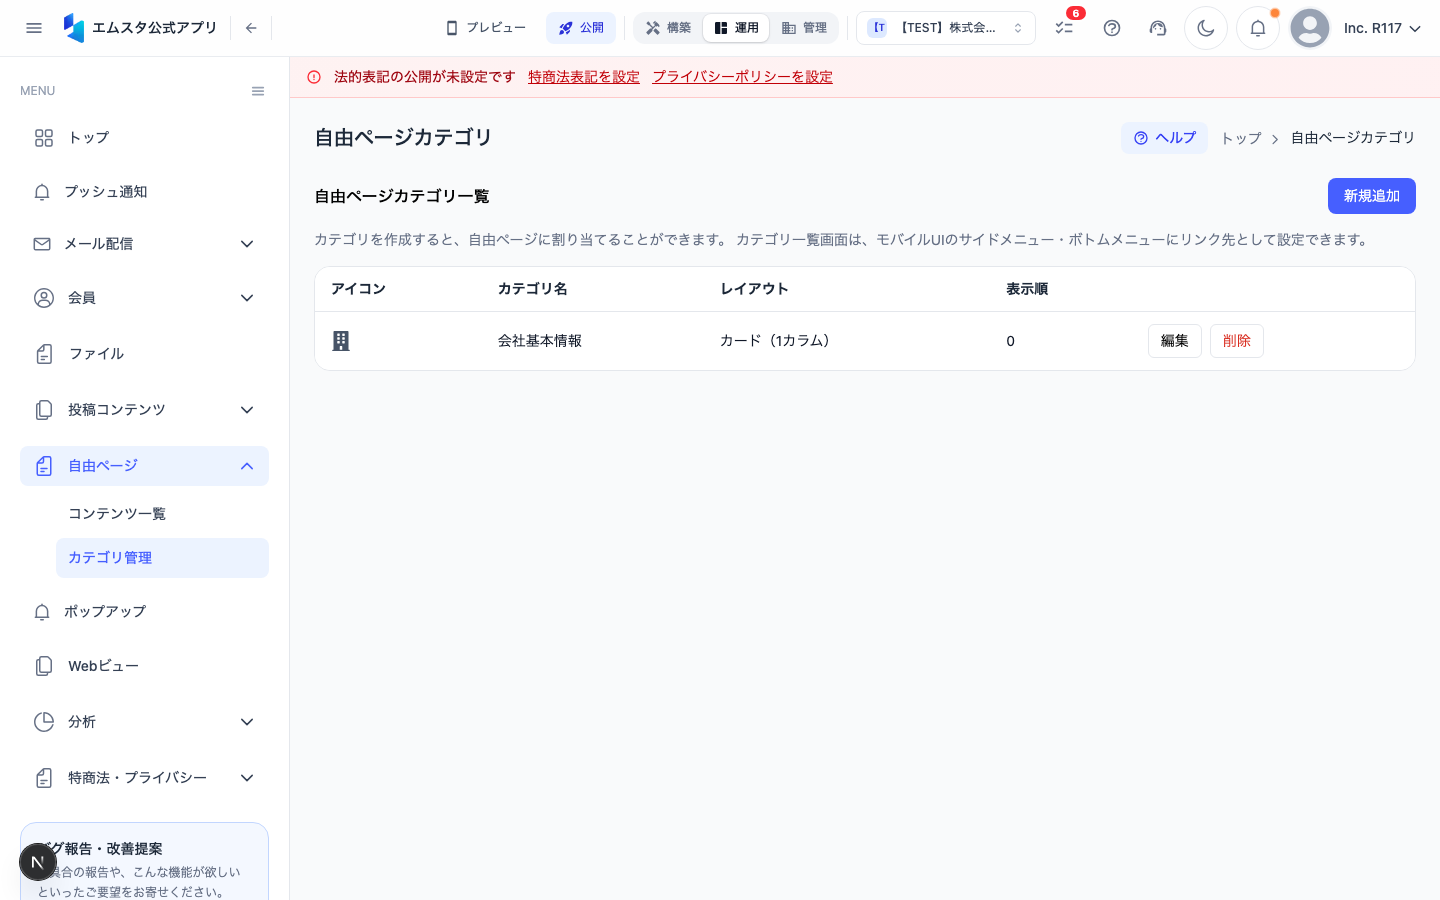The image size is (1440, 900).
Task: Click the エムスタ公式アプリ logo
Action: point(140,28)
